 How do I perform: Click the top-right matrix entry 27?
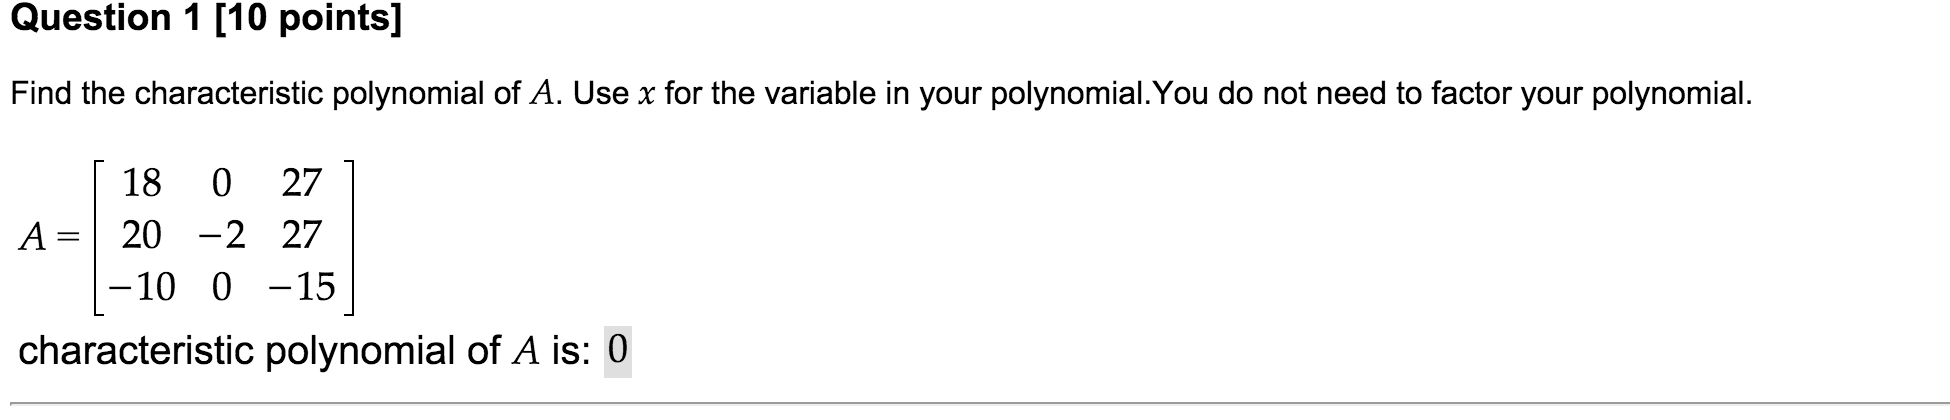click(x=301, y=183)
